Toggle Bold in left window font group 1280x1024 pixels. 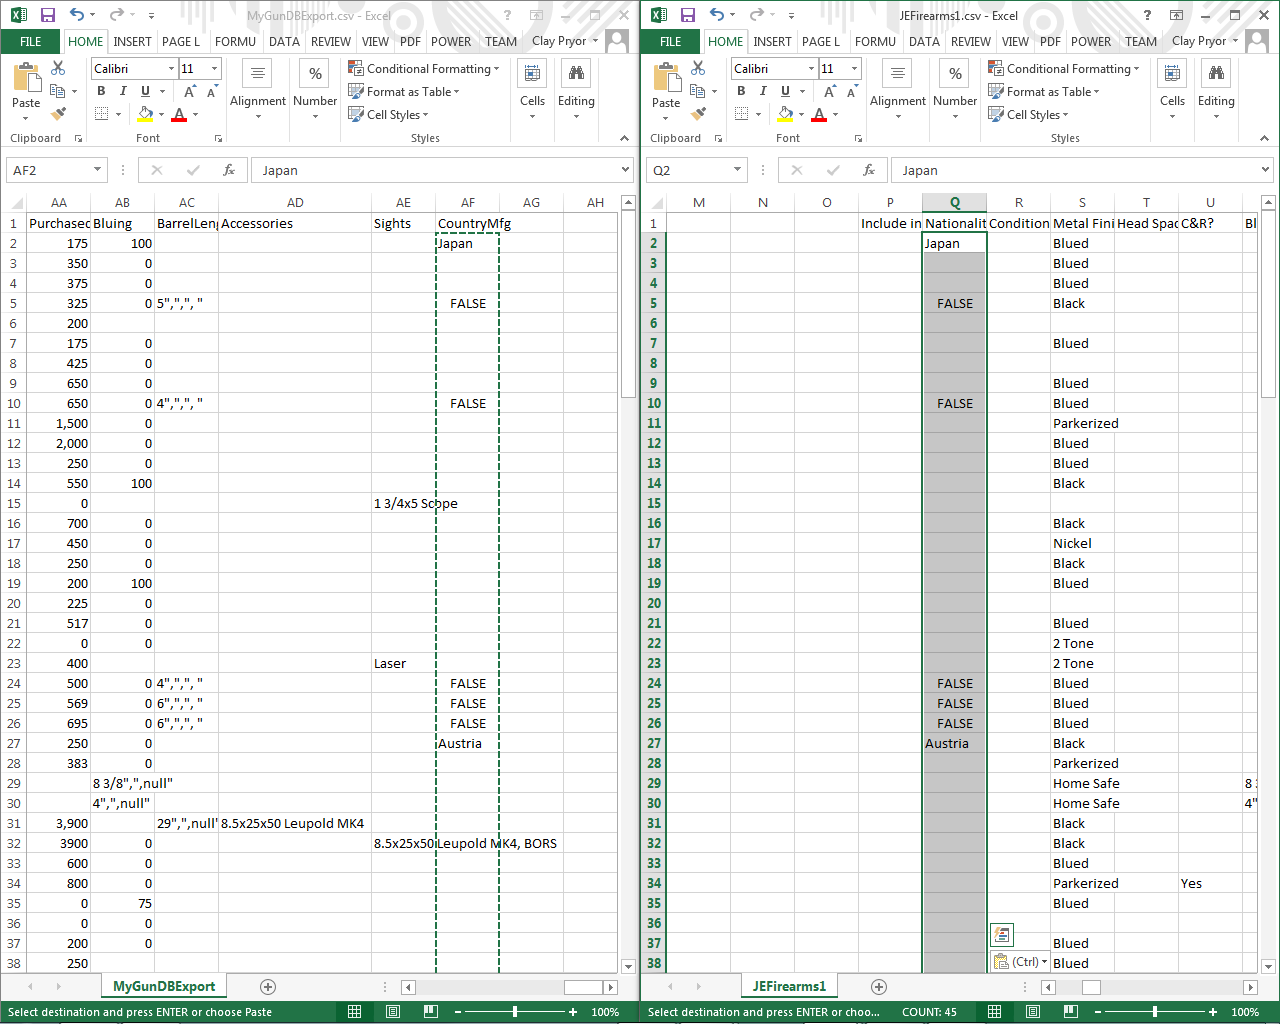(x=101, y=91)
